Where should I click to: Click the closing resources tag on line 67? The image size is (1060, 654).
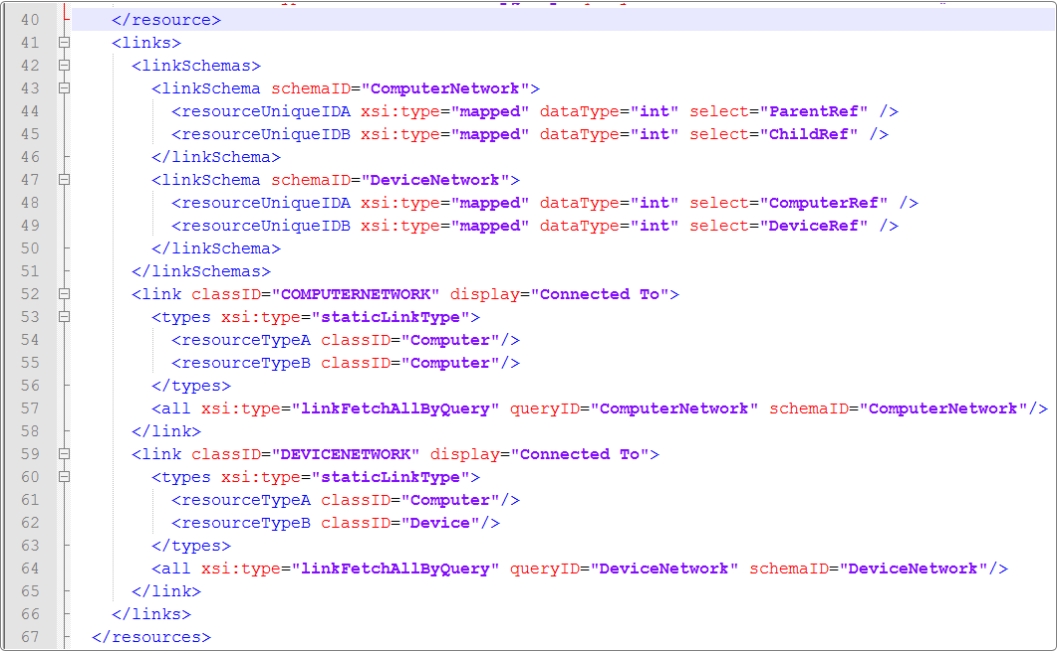click(151, 638)
